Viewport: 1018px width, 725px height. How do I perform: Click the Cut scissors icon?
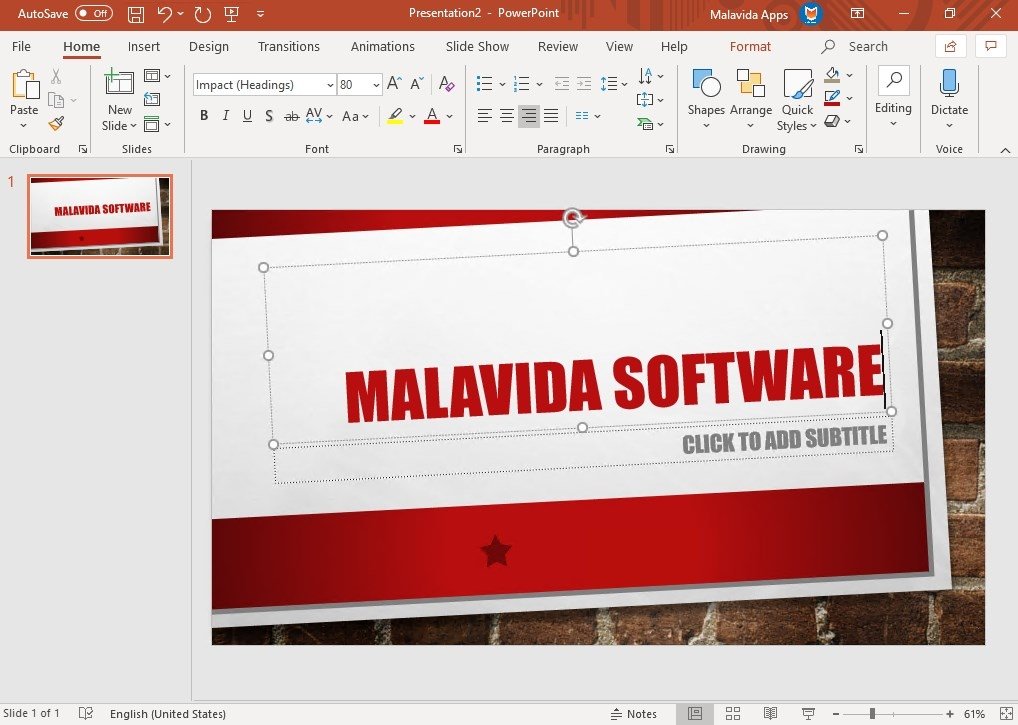click(56, 77)
